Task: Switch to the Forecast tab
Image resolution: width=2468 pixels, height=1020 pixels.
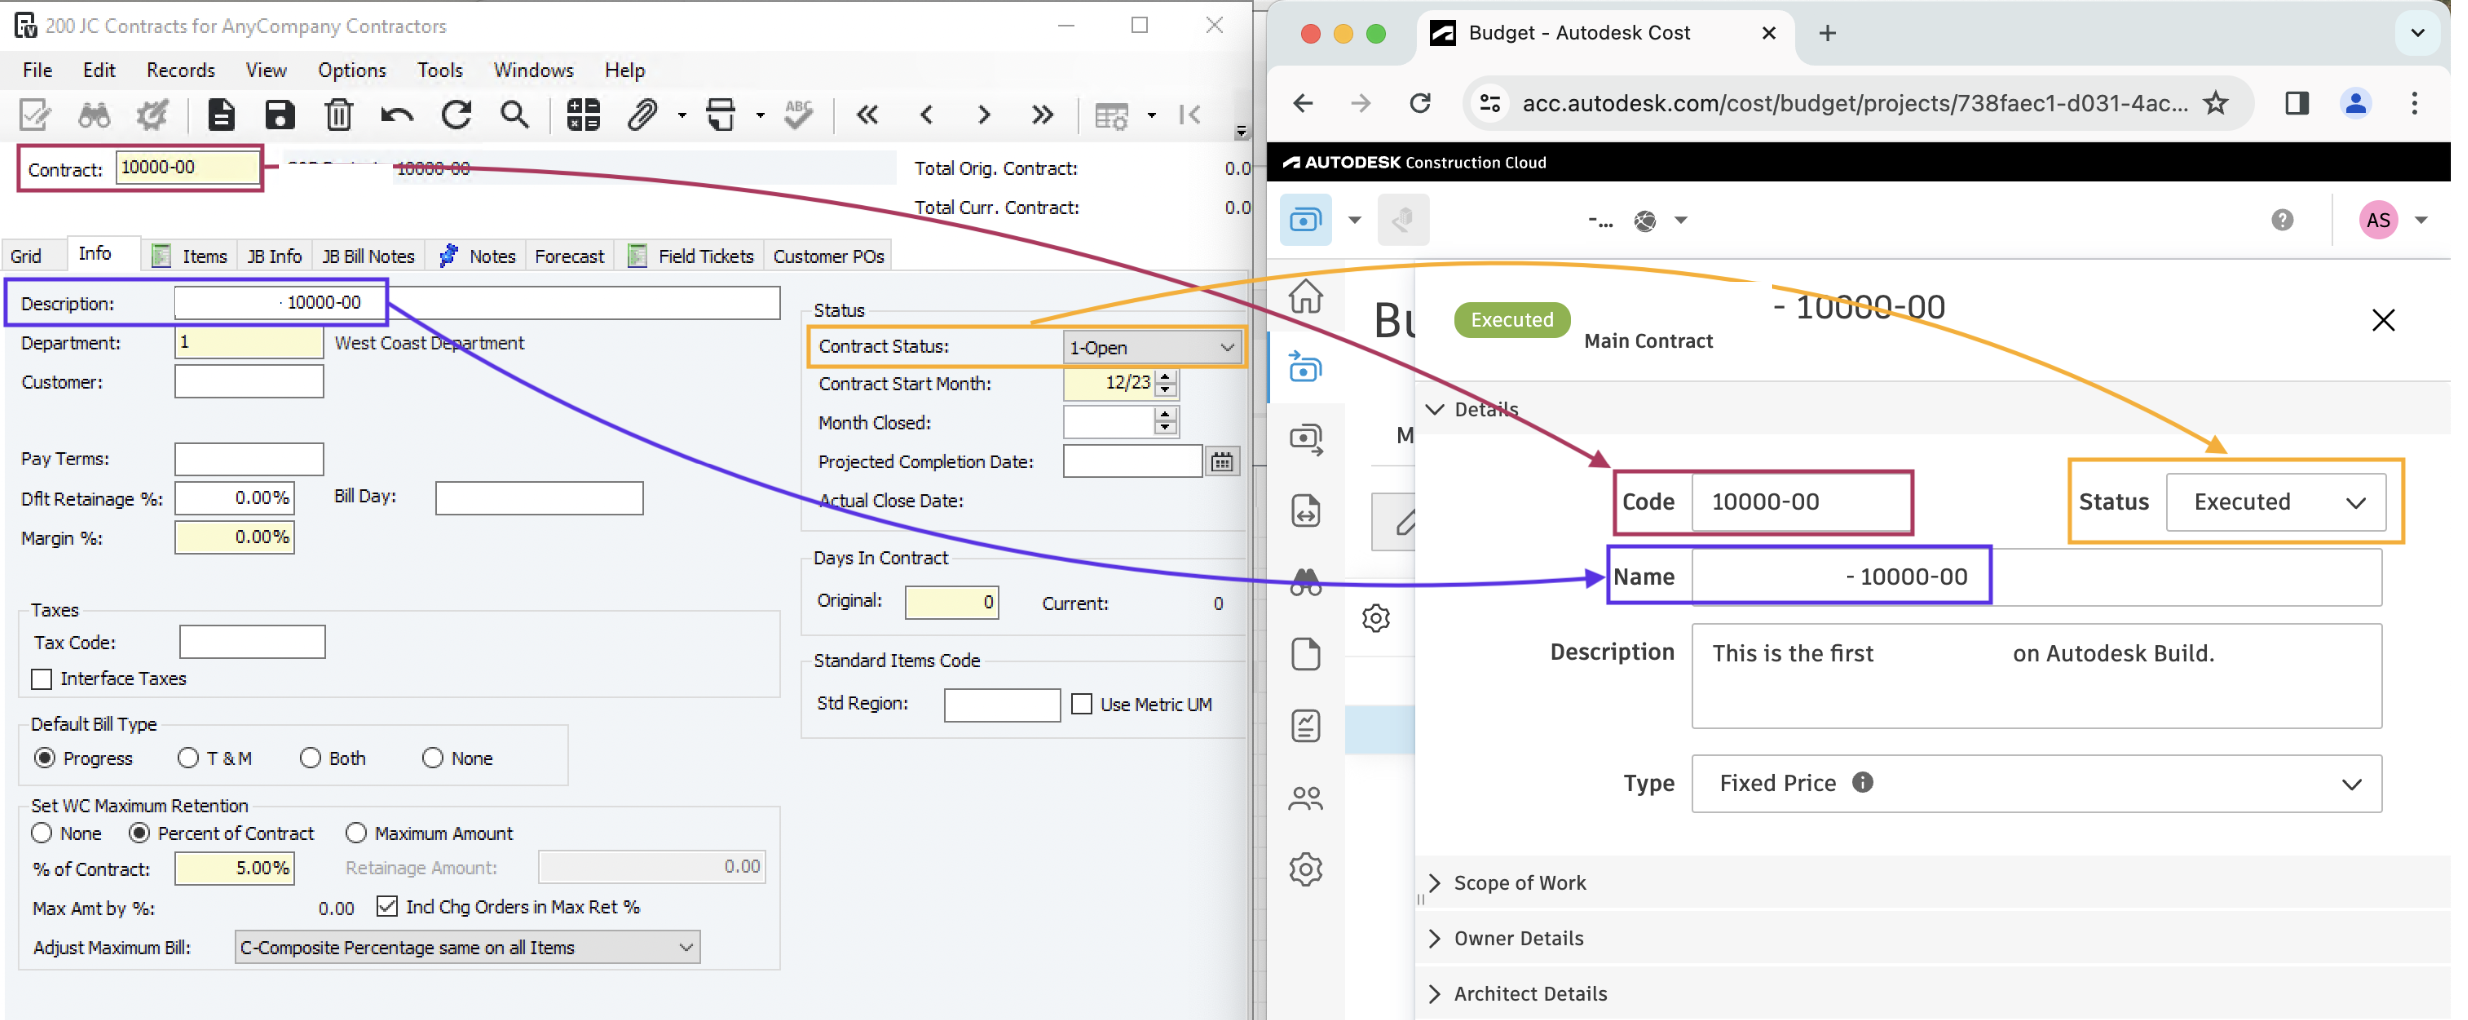Action: (x=569, y=256)
